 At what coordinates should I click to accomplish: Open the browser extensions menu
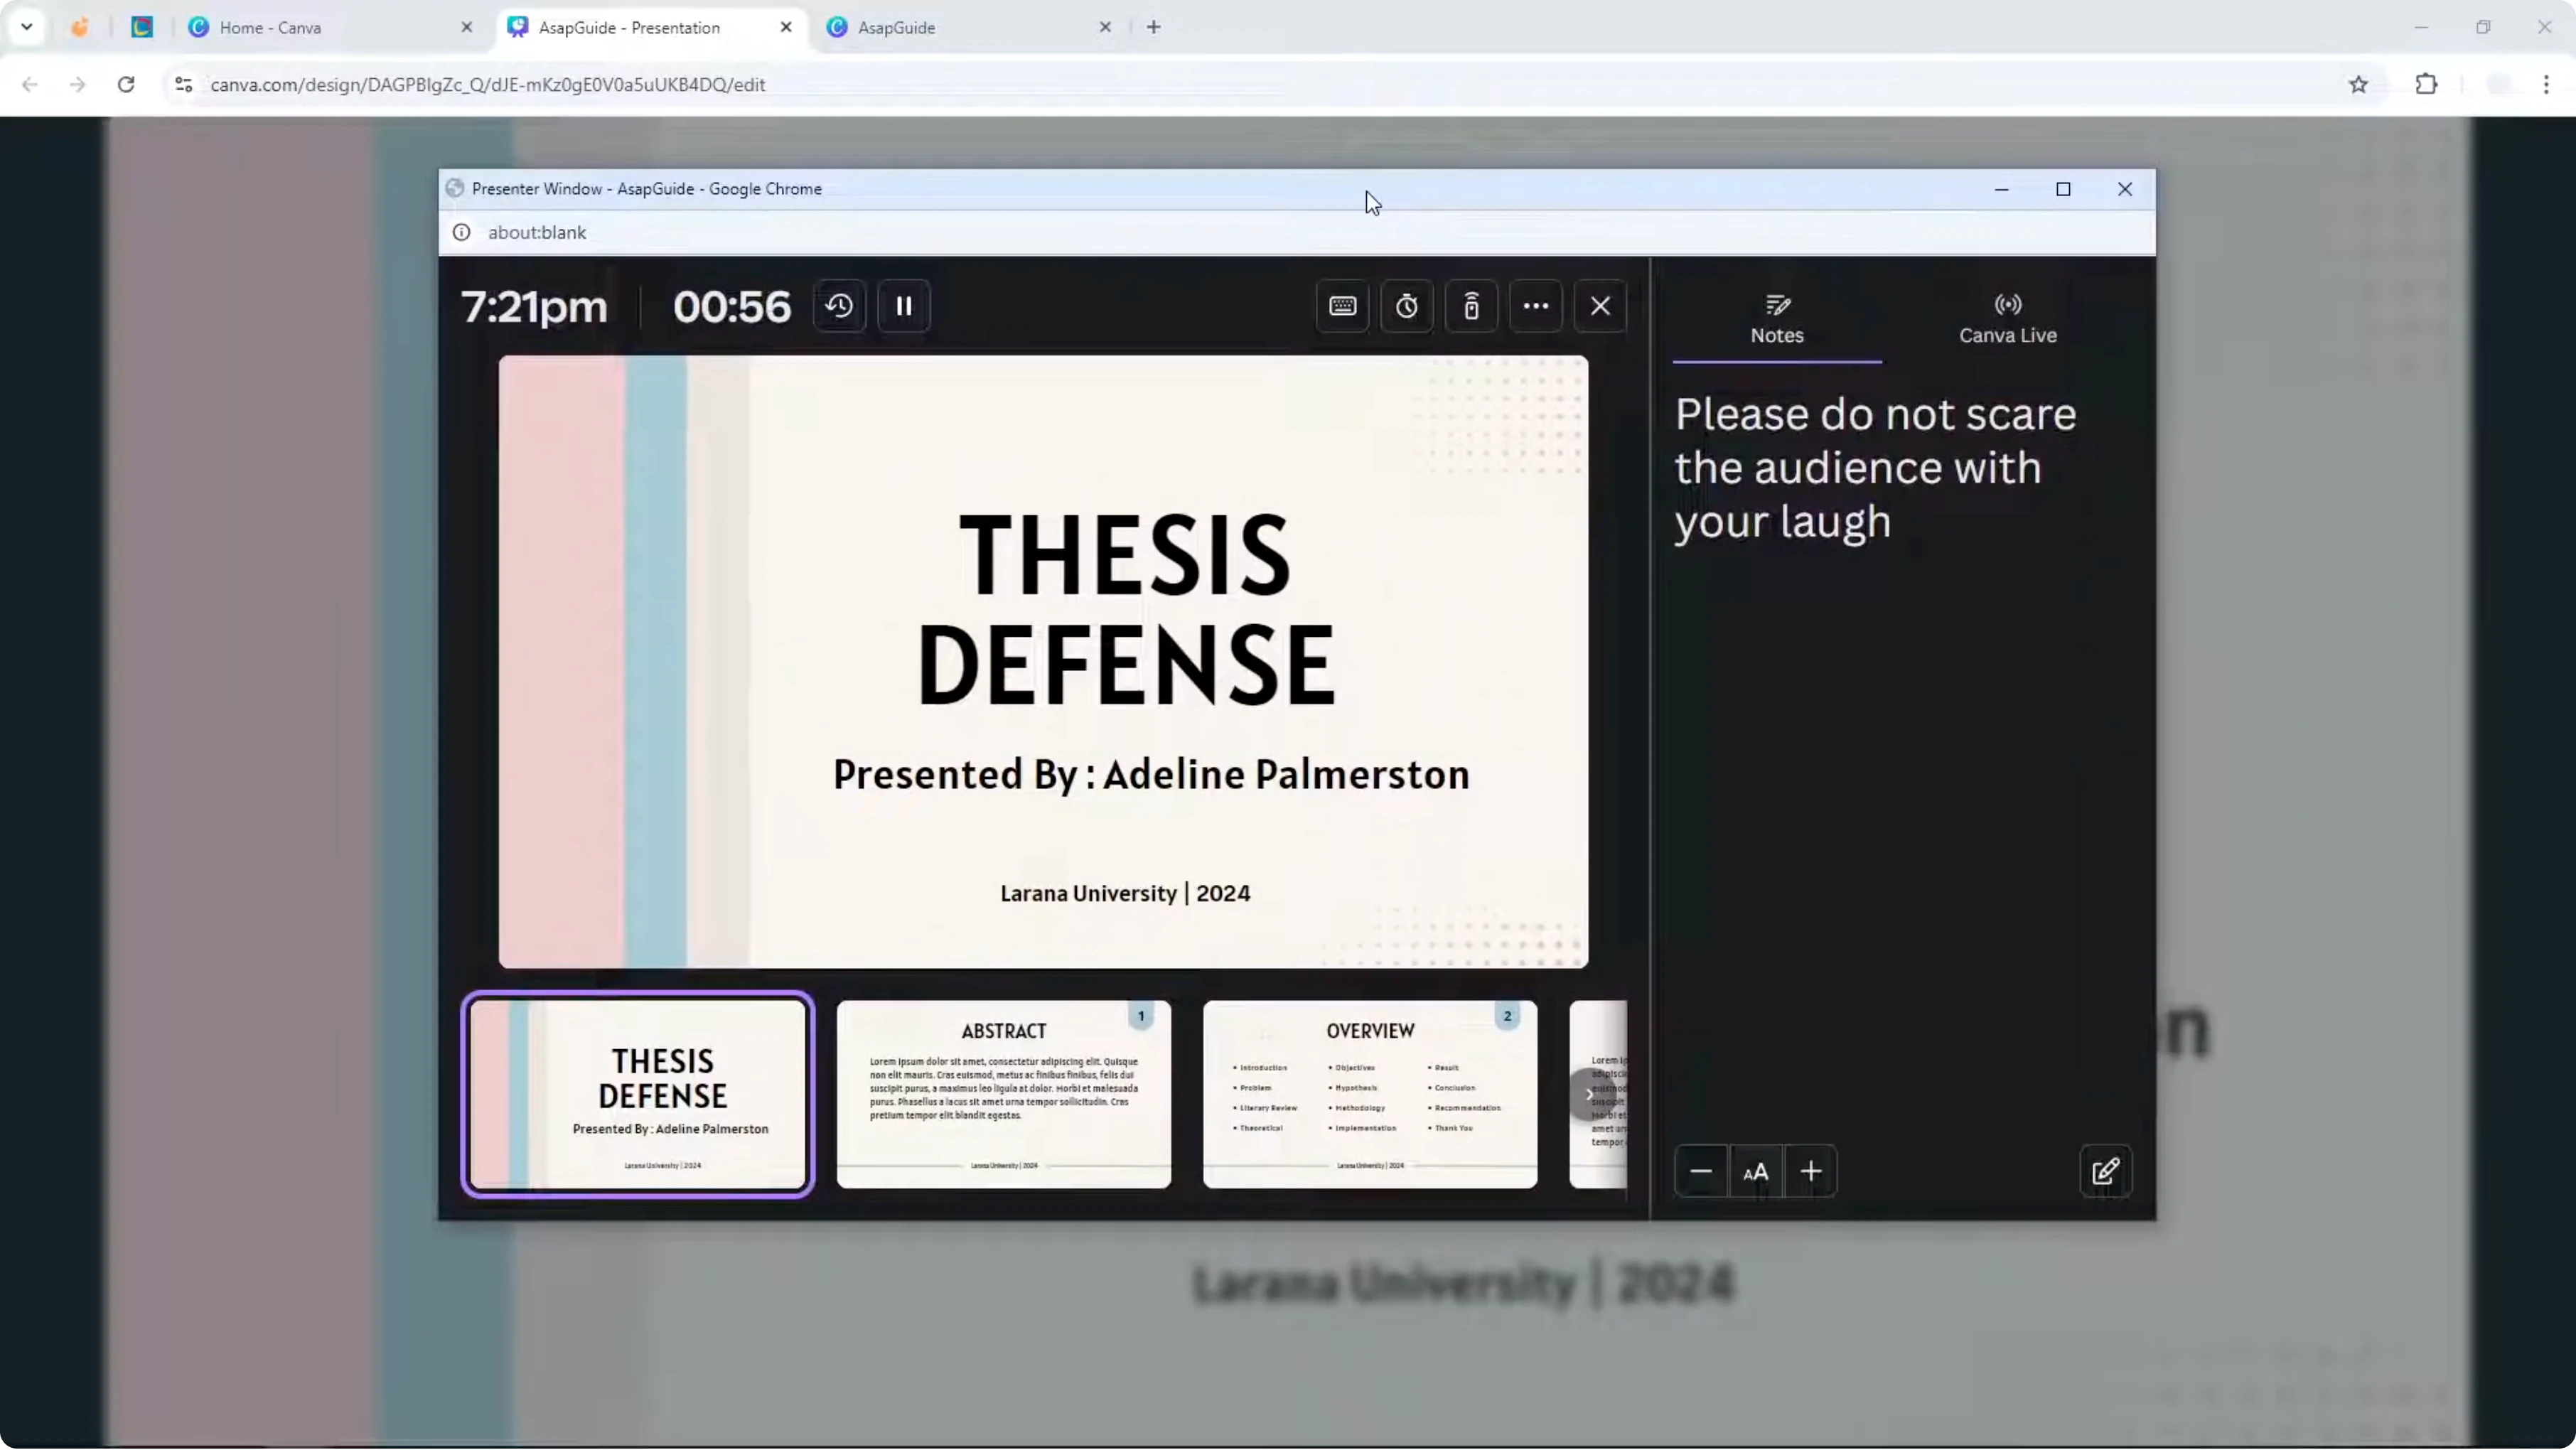[2426, 85]
